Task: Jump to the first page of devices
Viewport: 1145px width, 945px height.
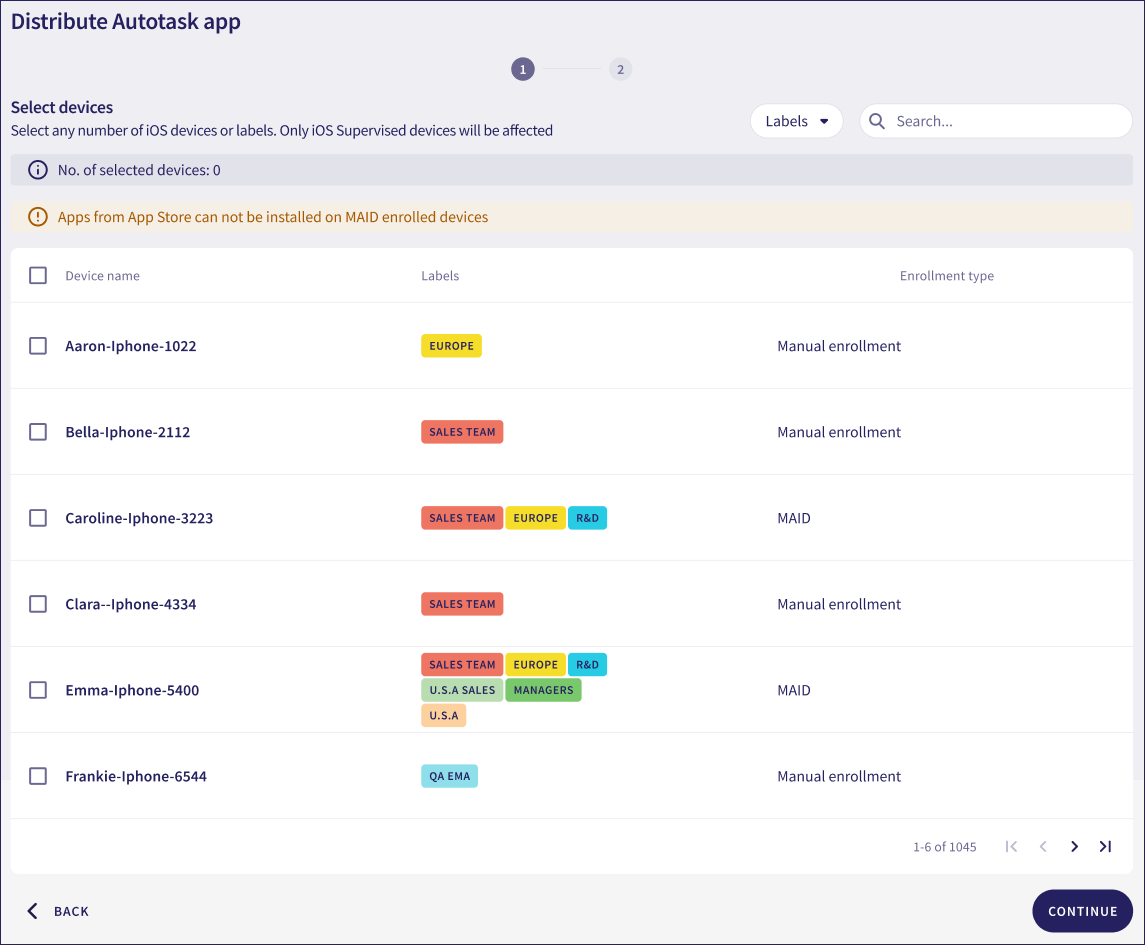Action: [x=1011, y=847]
